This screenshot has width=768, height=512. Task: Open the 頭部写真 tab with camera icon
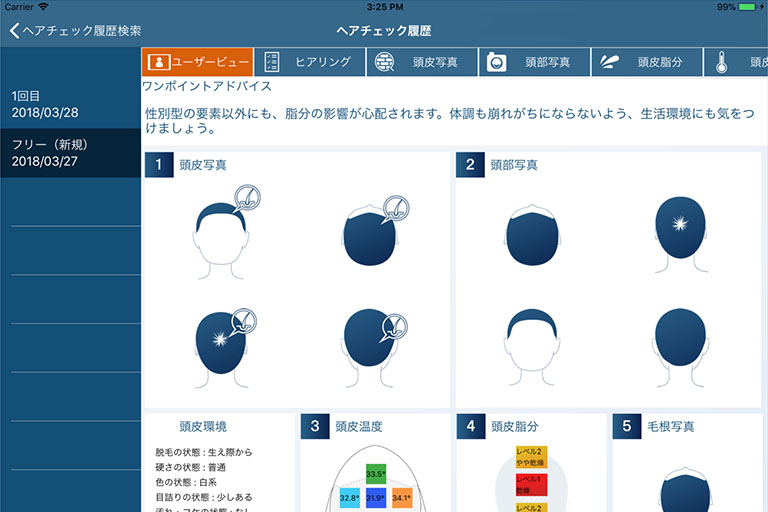pos(534,62)
